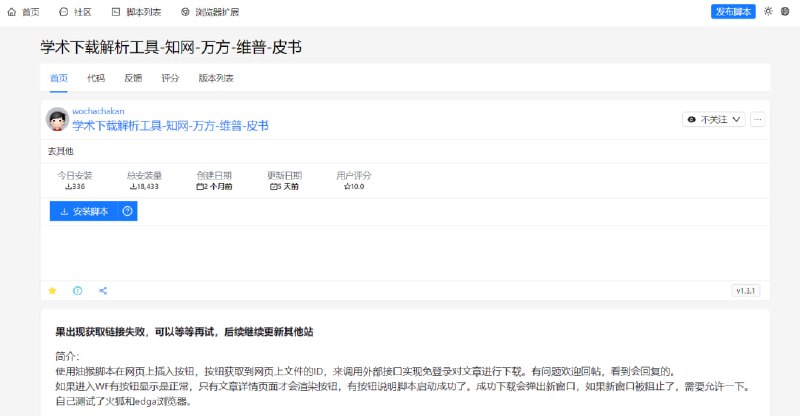Open the language globe icon
This screenshot has height=416, width=800.
[x=785, y=12]
